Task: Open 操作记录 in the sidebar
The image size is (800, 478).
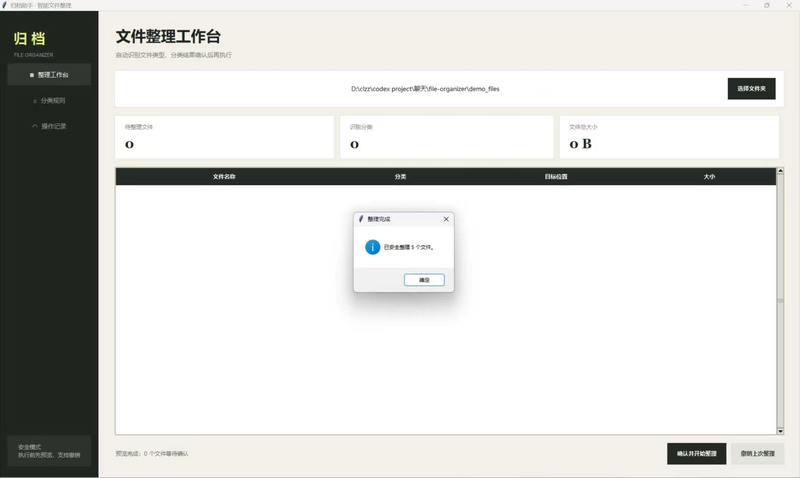Action: coord(49,126)
